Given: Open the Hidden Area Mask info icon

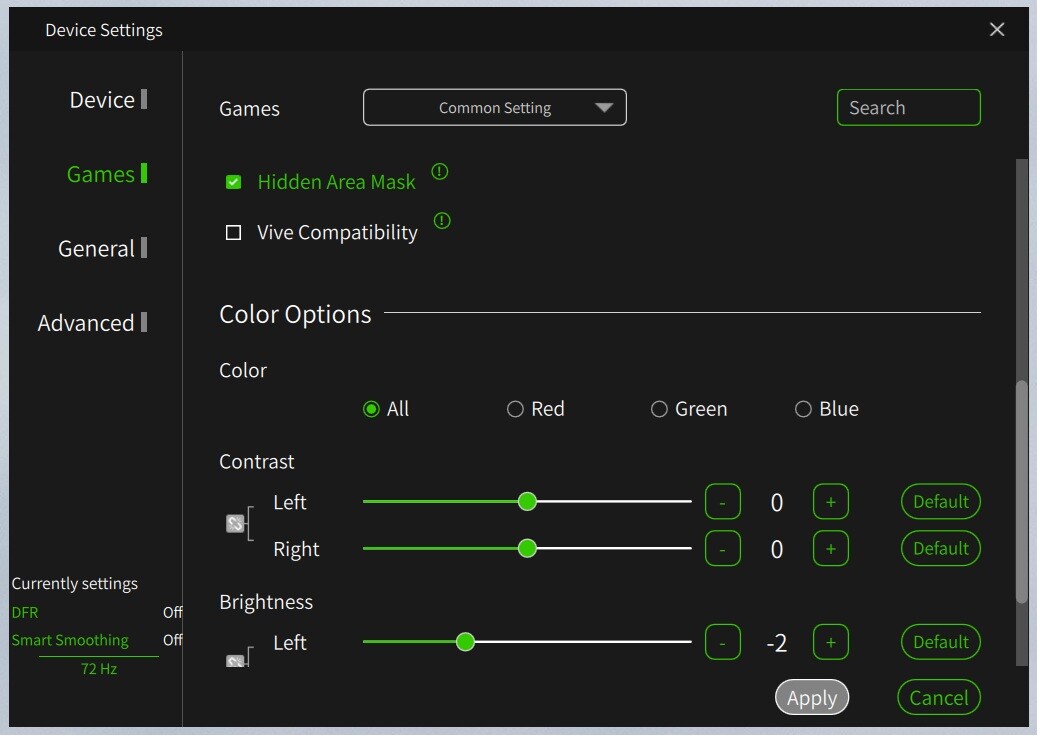Looking at the screenshot, I should (440, 172).
